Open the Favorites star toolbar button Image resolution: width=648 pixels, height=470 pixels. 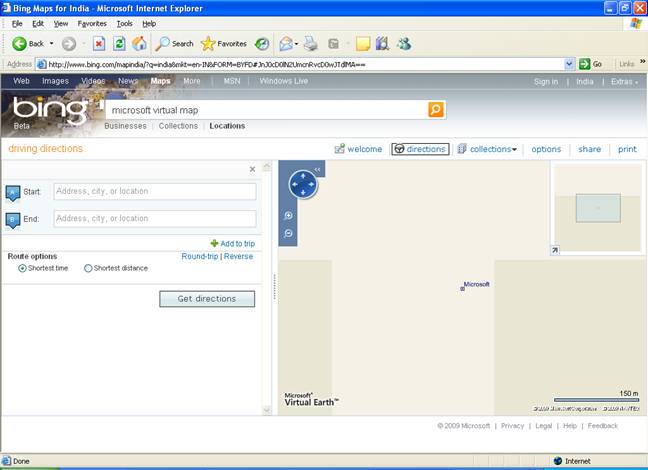(224, 43)
